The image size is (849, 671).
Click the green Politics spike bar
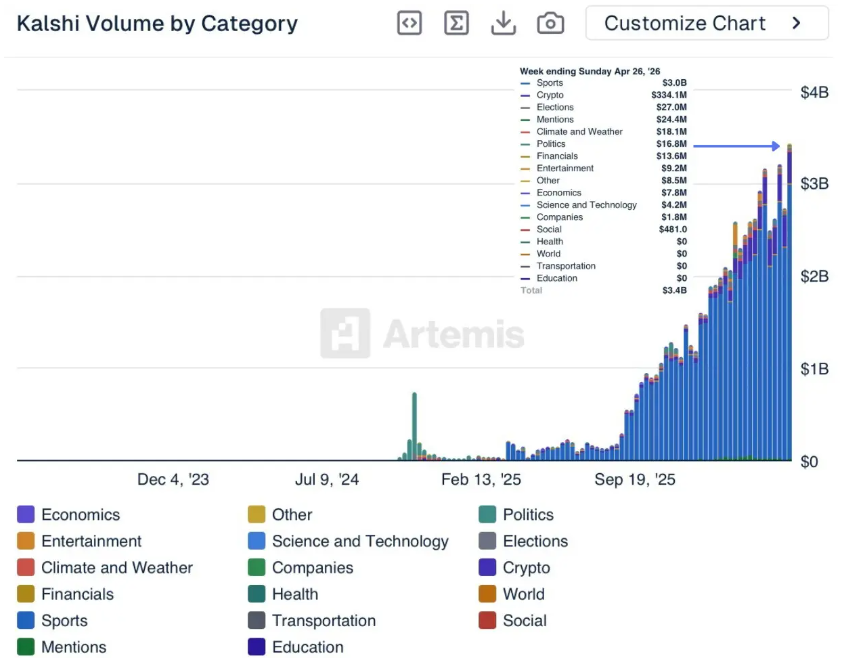pos(414,425)
